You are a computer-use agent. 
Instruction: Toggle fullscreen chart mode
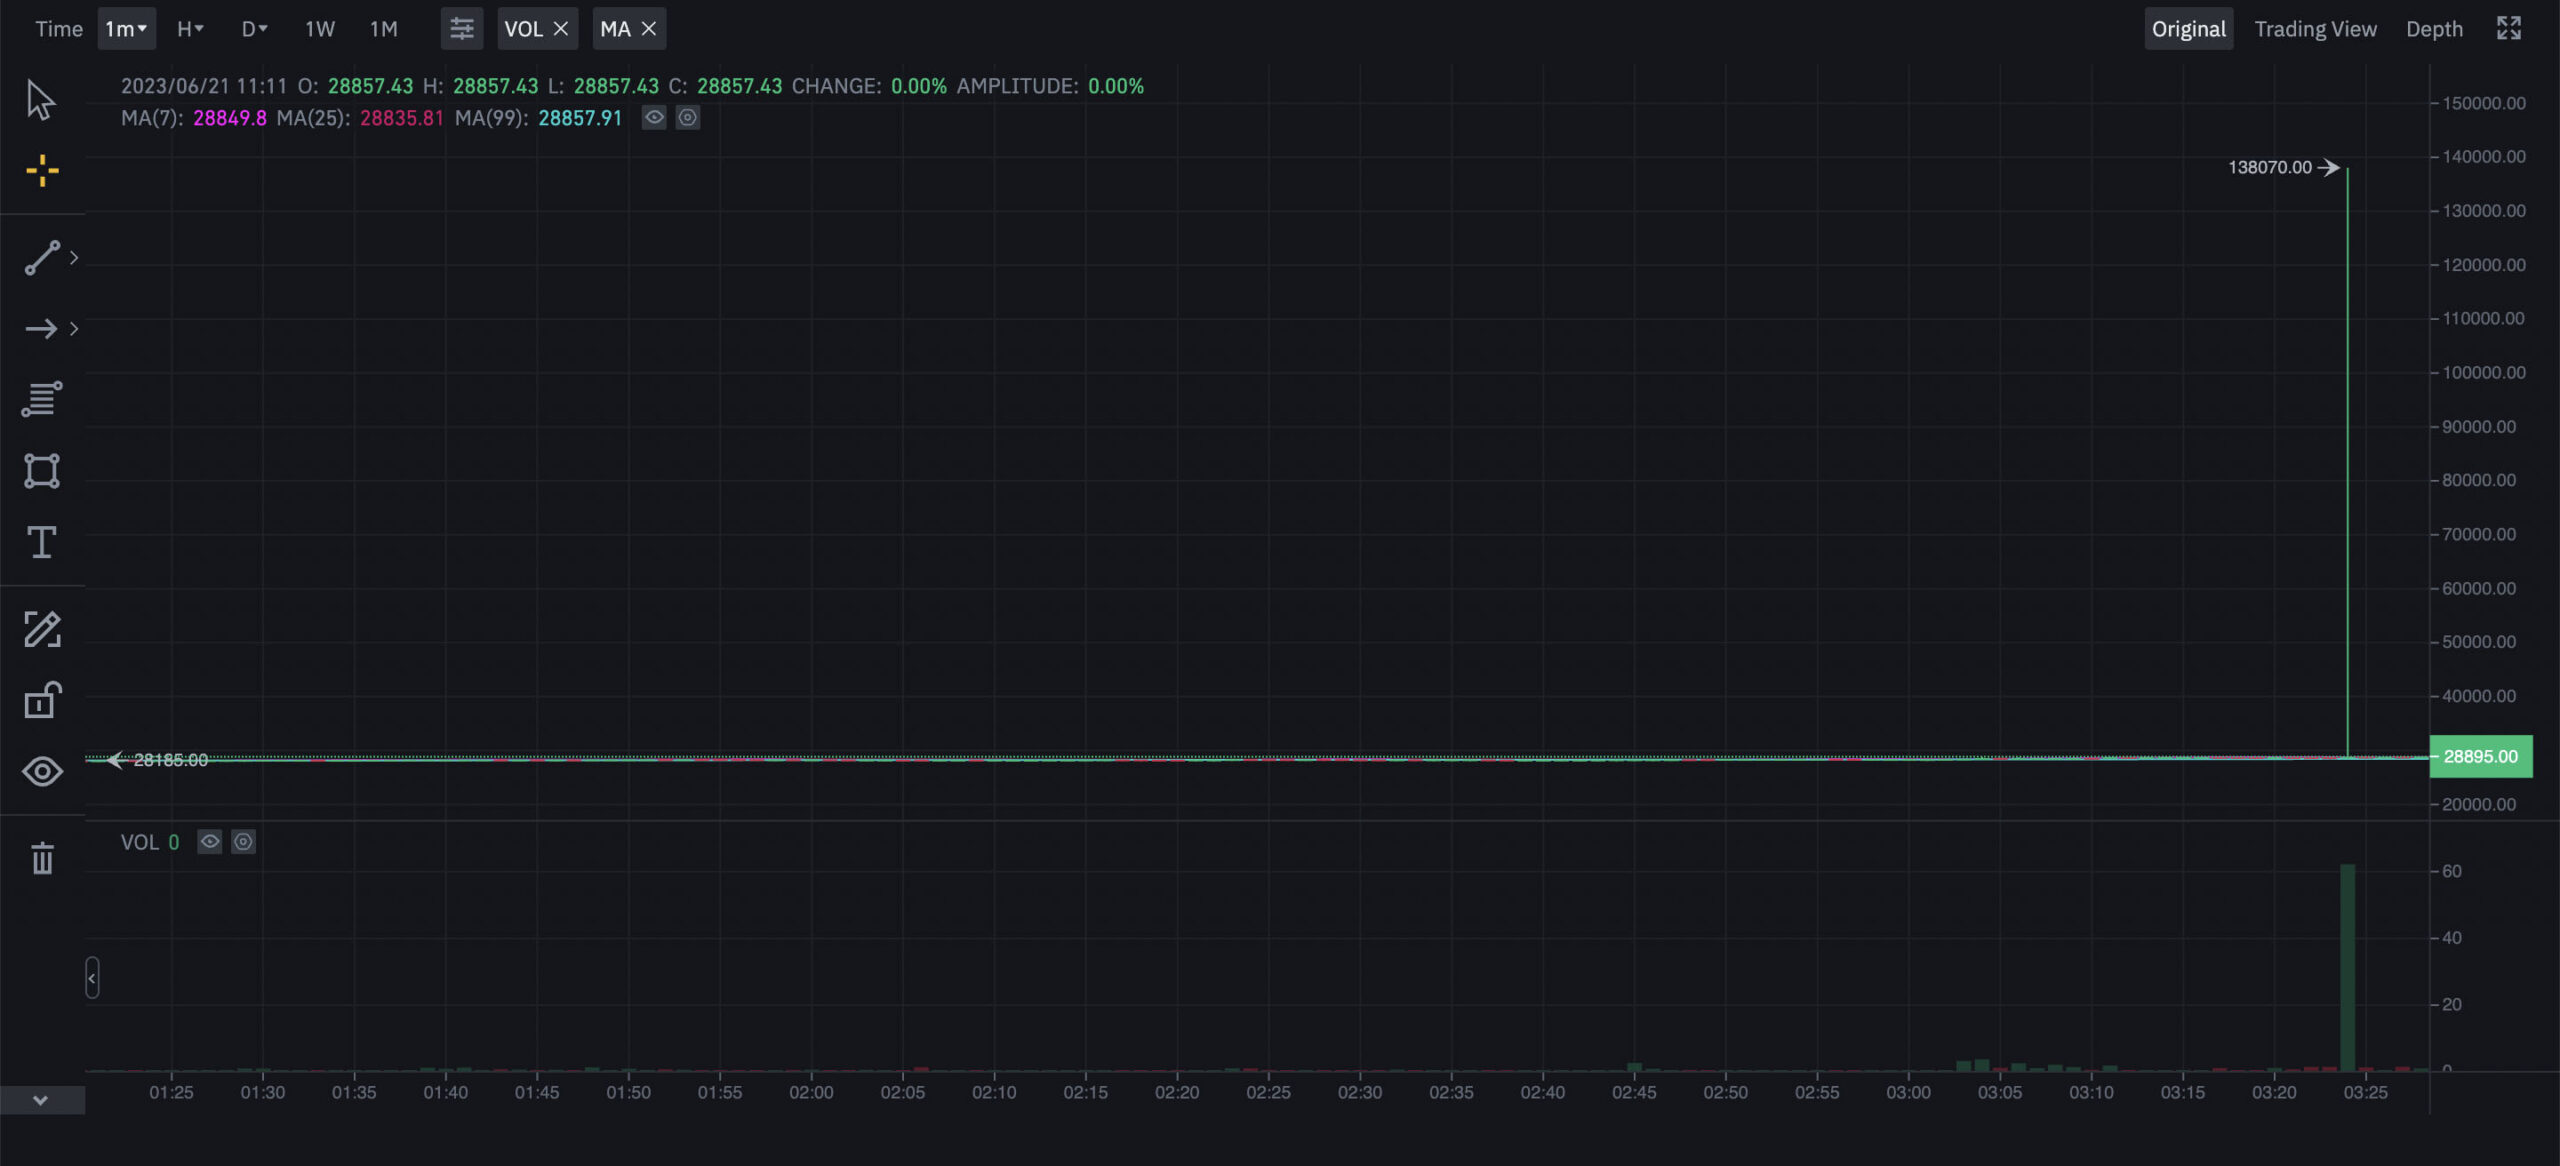[x=2508, y=29]
